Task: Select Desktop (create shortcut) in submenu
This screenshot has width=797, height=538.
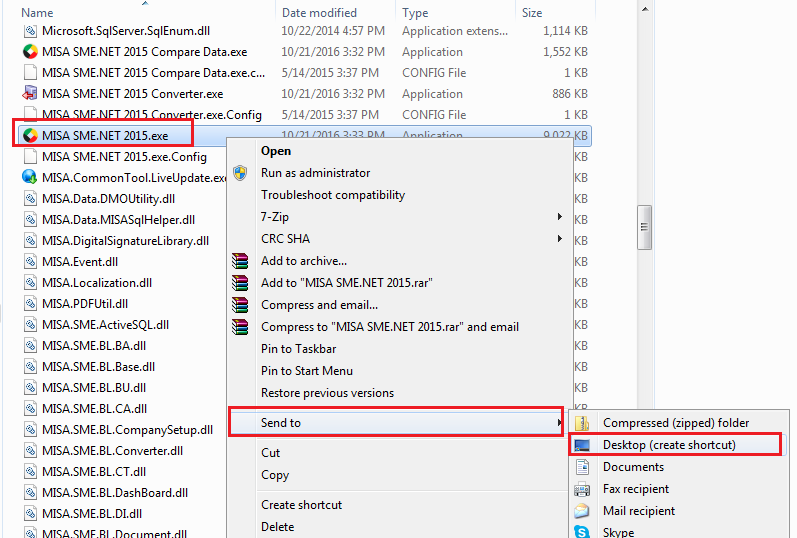Action: [x=669, y=445]
